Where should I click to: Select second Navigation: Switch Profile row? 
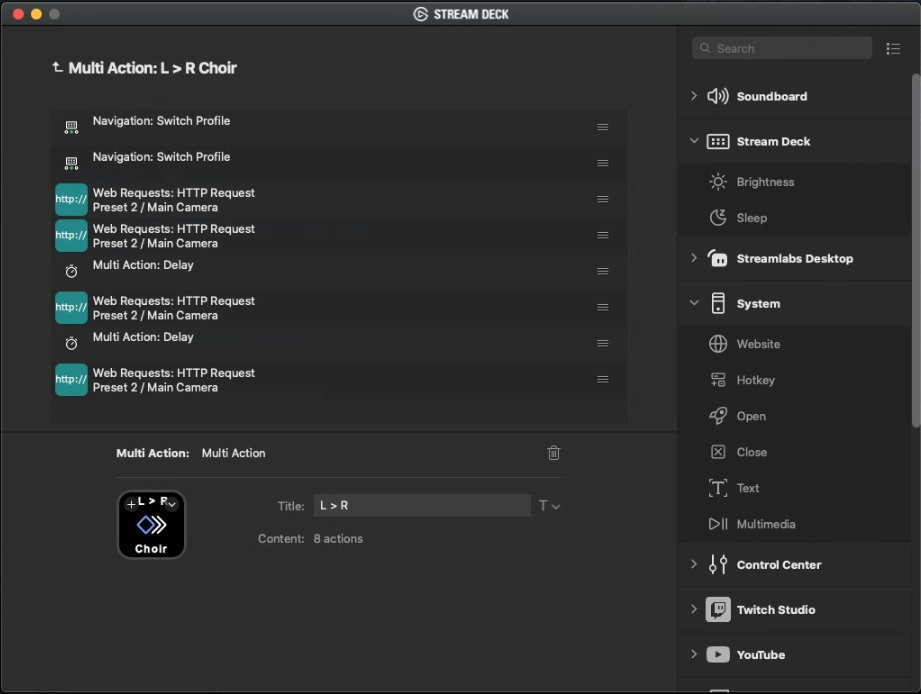click(x=338, y=163)
